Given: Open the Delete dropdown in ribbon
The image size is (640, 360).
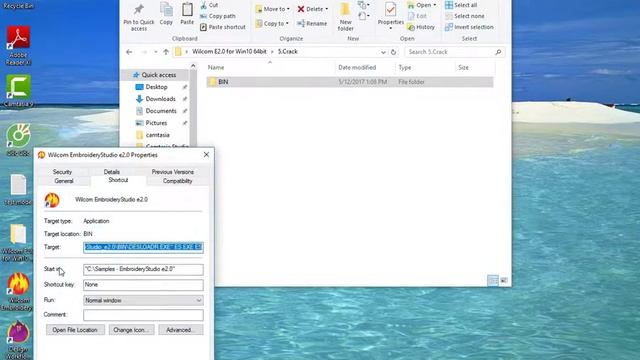Looking at the screenshot, I should [x=313, y=9].
